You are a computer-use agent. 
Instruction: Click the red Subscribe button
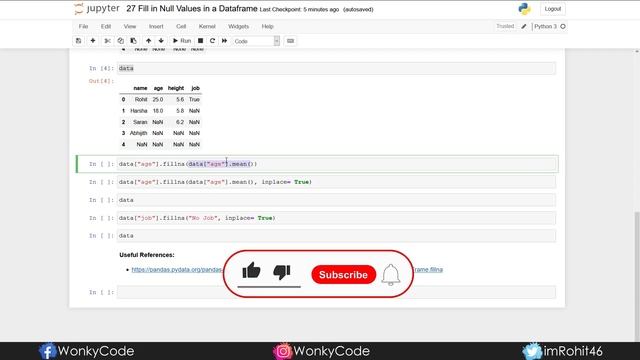343,275
